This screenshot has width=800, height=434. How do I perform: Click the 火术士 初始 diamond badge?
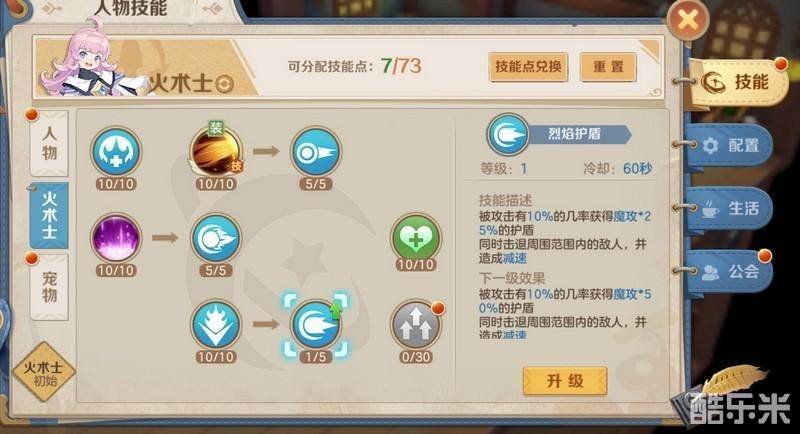coord(44,372)
